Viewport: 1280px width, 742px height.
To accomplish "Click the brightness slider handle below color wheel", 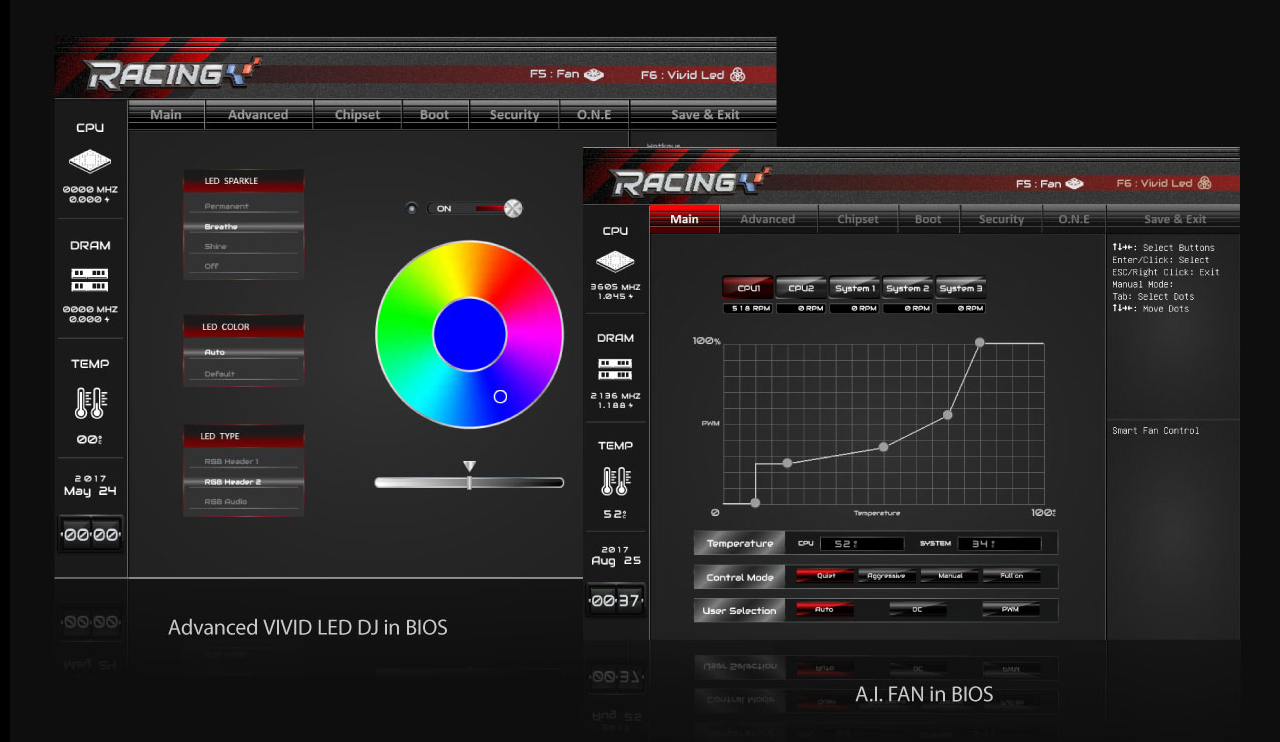I will (x=469, y=477).
